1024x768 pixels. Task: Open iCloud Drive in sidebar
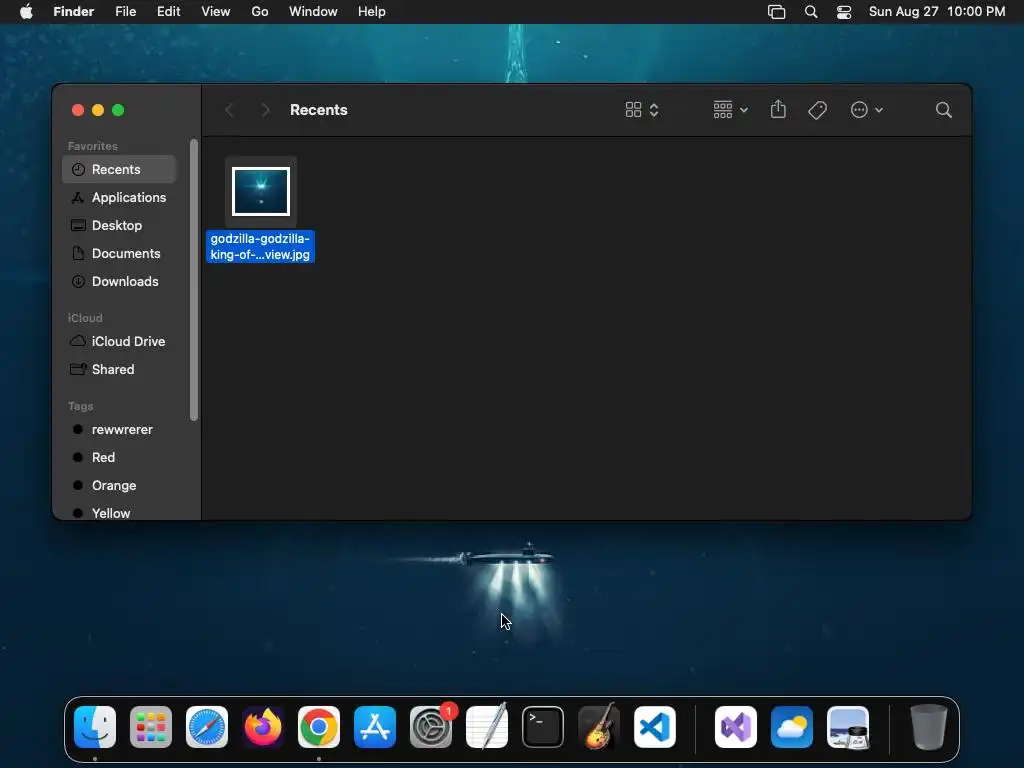point(119,342)
